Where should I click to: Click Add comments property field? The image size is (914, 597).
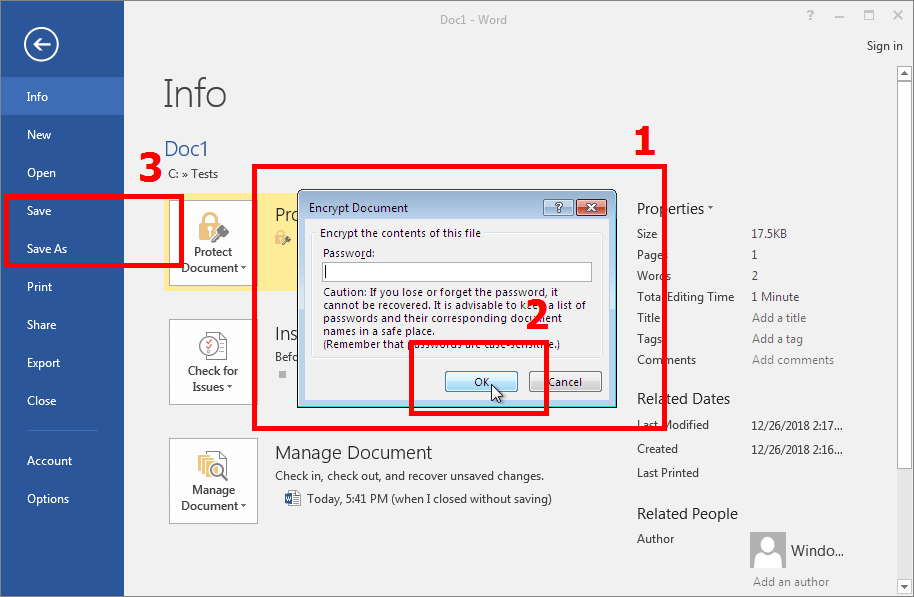click(793, 360)
